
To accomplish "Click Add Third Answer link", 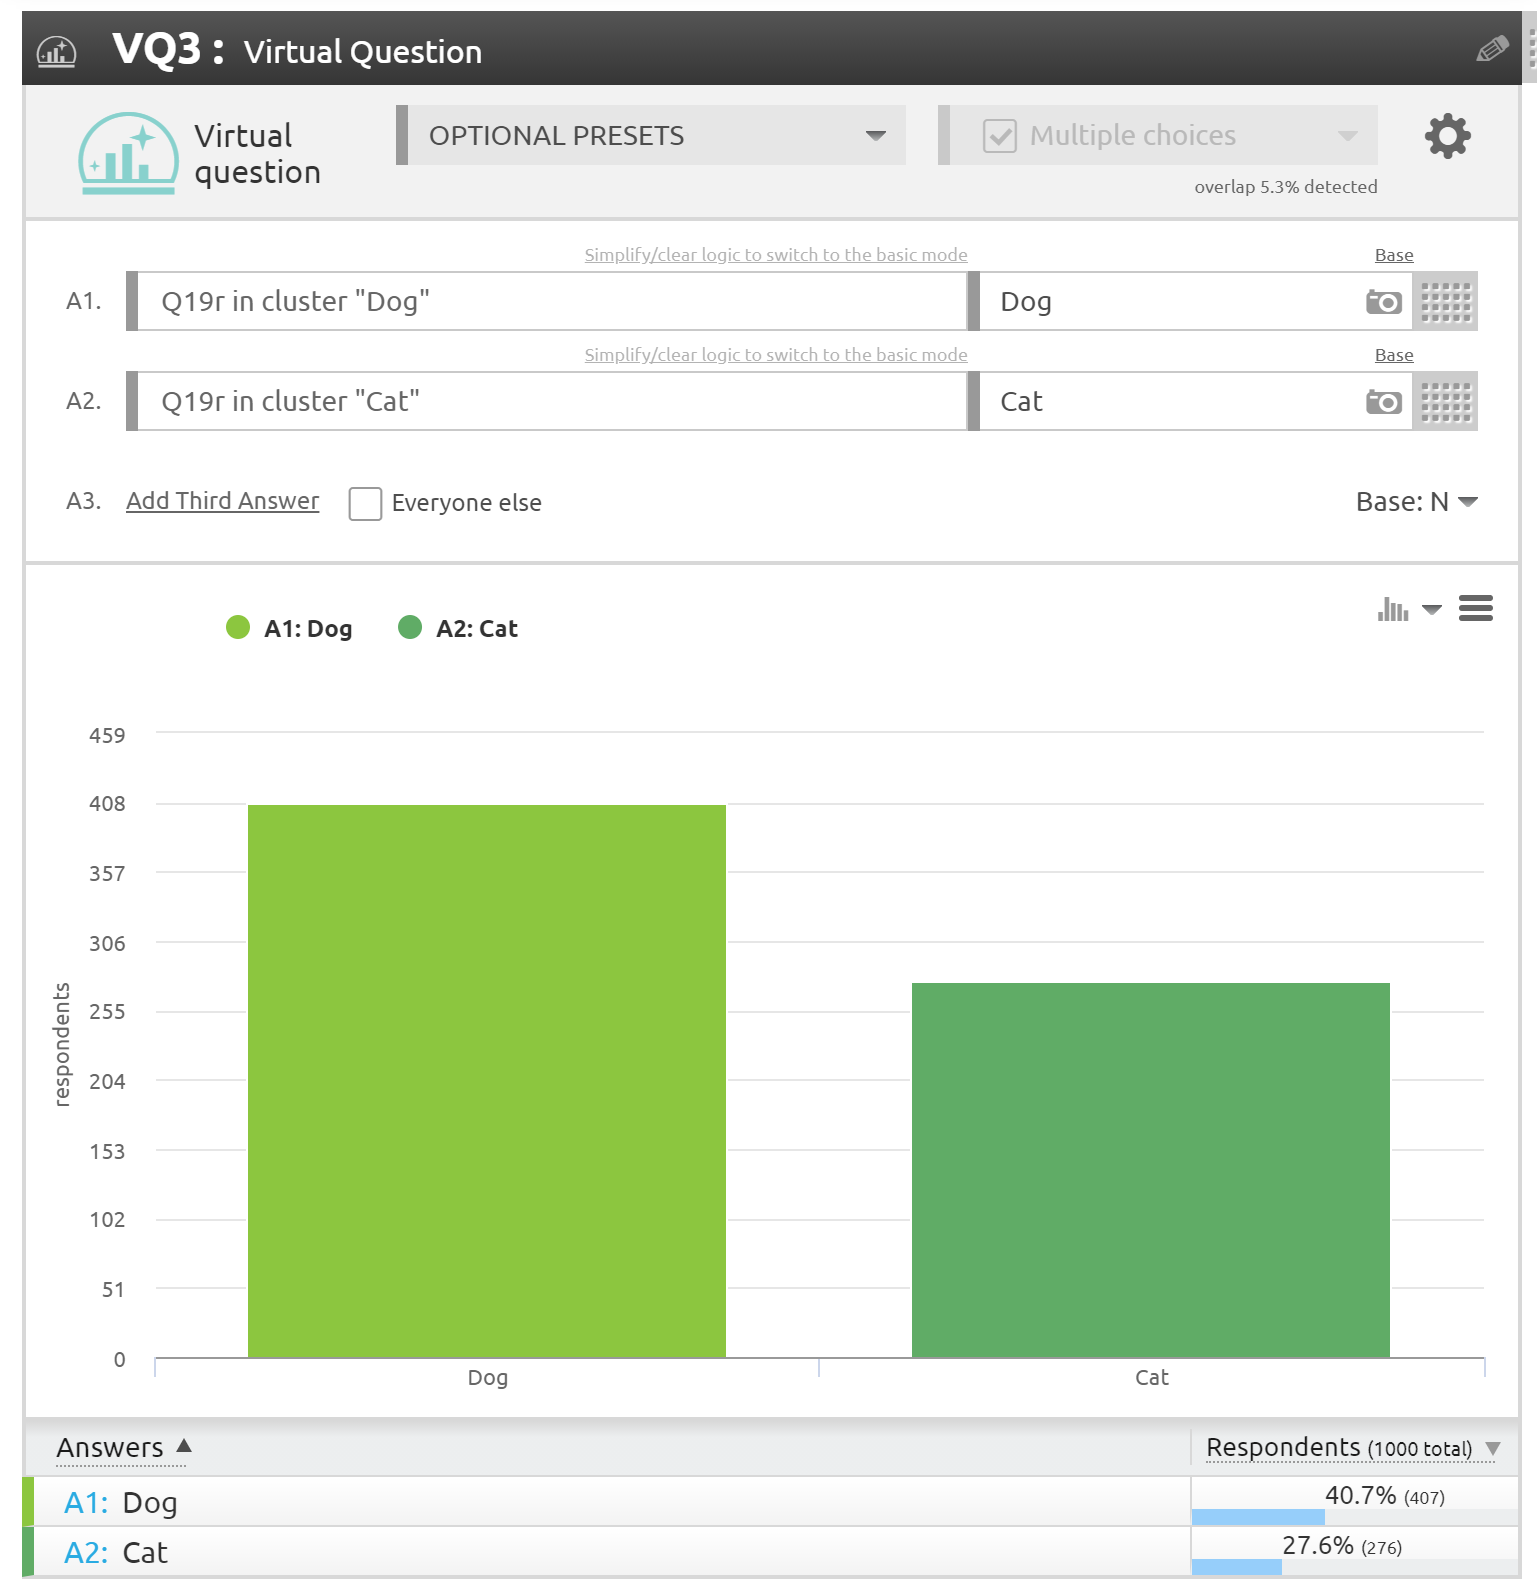I will click(222, 501).
